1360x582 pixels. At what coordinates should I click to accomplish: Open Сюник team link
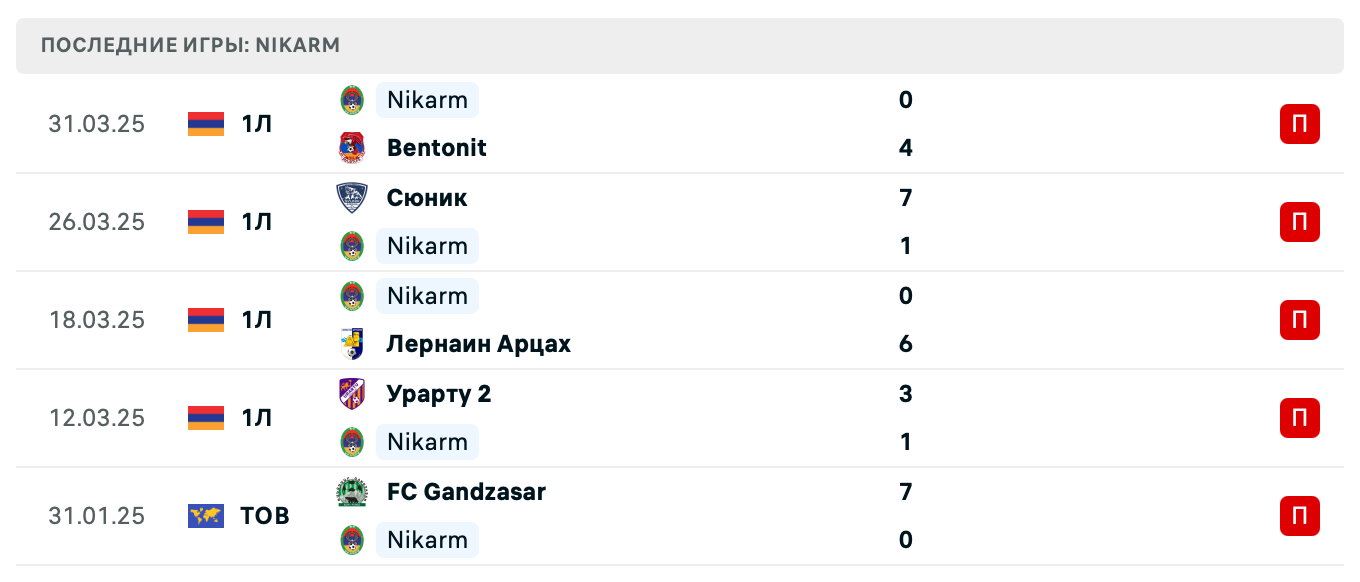tap(427, 198)
